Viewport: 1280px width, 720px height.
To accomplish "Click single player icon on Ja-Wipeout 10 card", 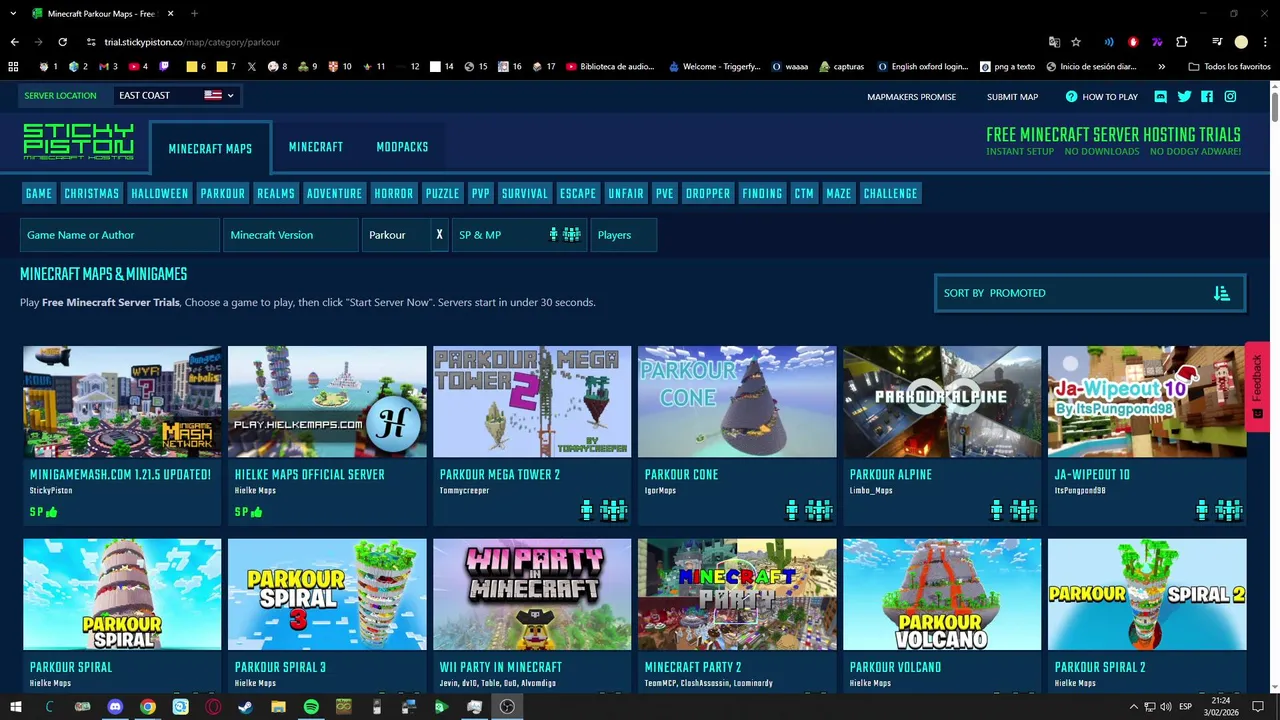I will point(1202,511).
